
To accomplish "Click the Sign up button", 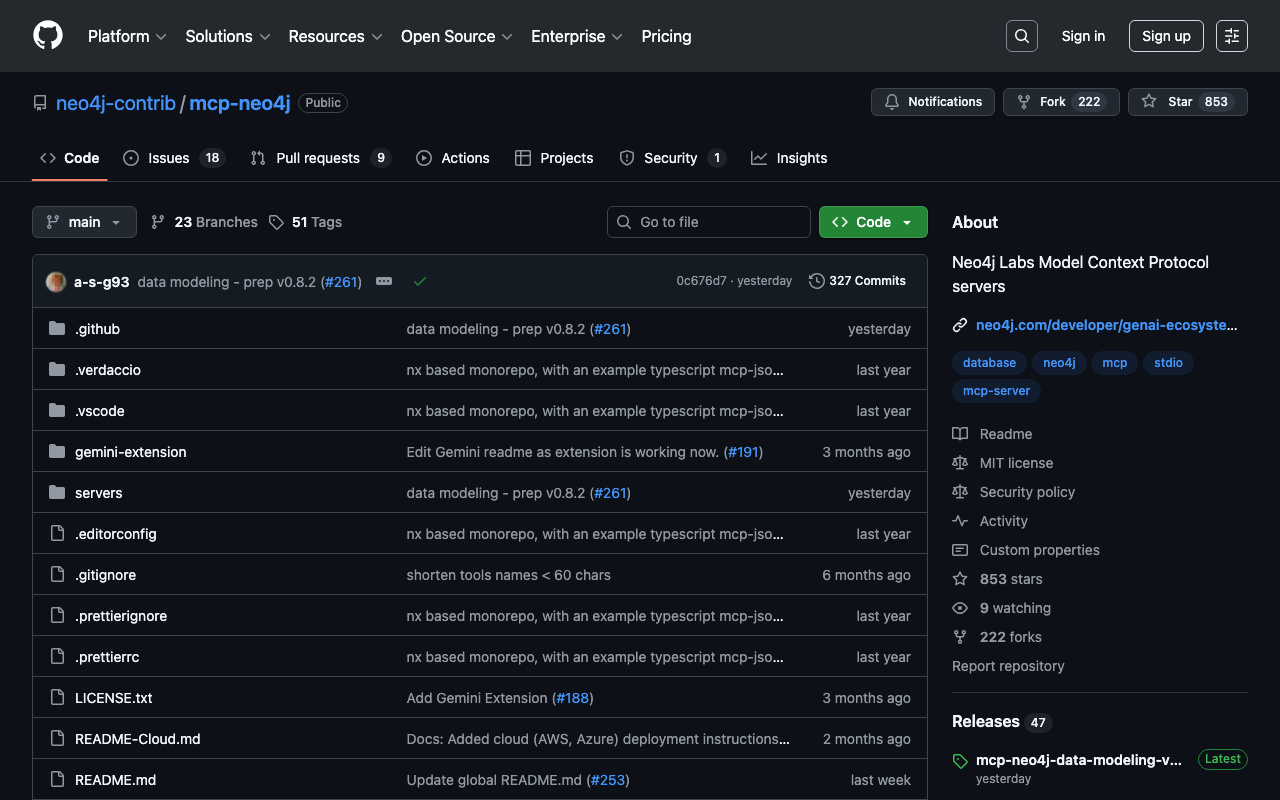I will coord(1165,36).
